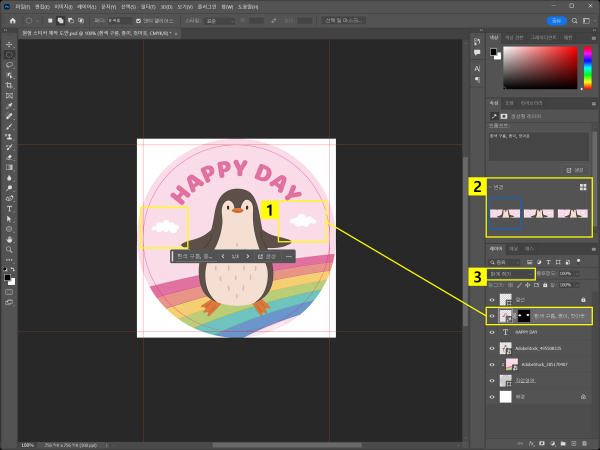Screen dimensions: 600x450
Task: Select the Lasso tool
Action: coord(9,65)
